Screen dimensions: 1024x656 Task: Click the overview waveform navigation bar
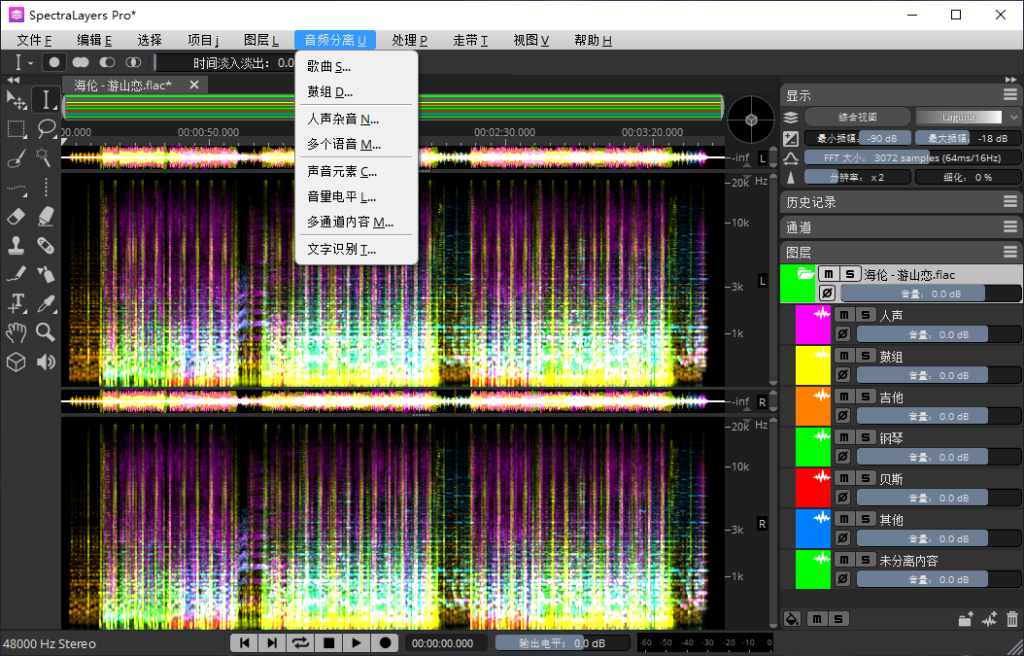[393, 107]
